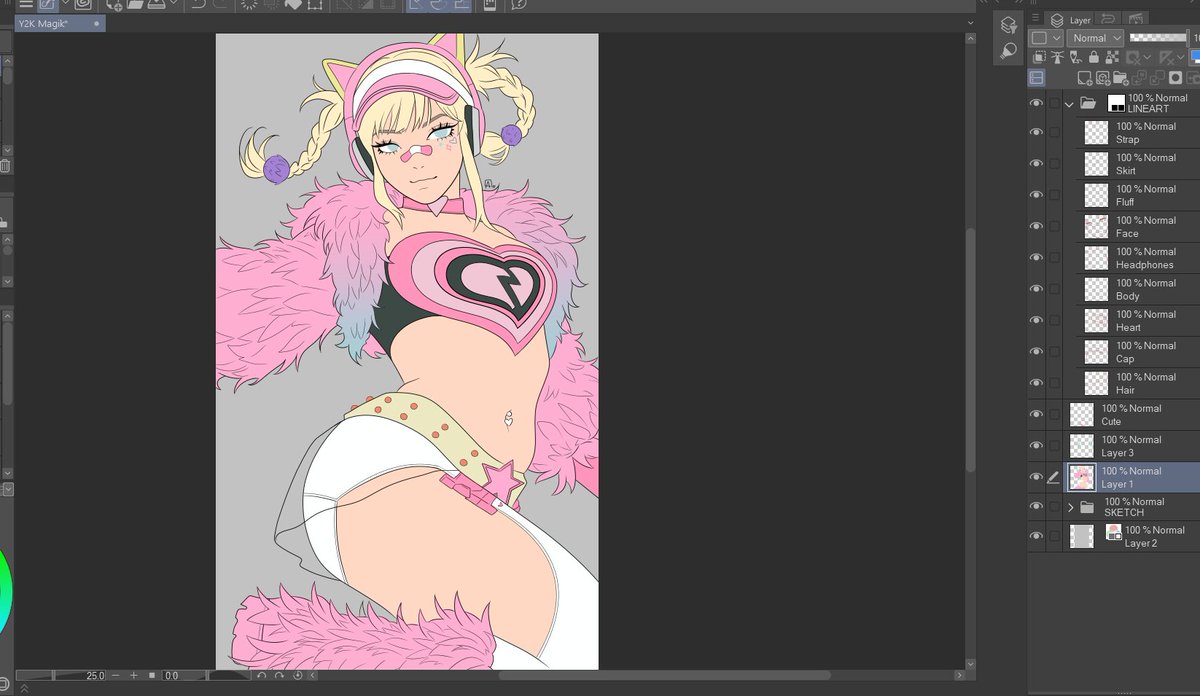Open mask enable dropdown arrow
The width and height of the screenshot is (1200, 696).
(1147, 57)
